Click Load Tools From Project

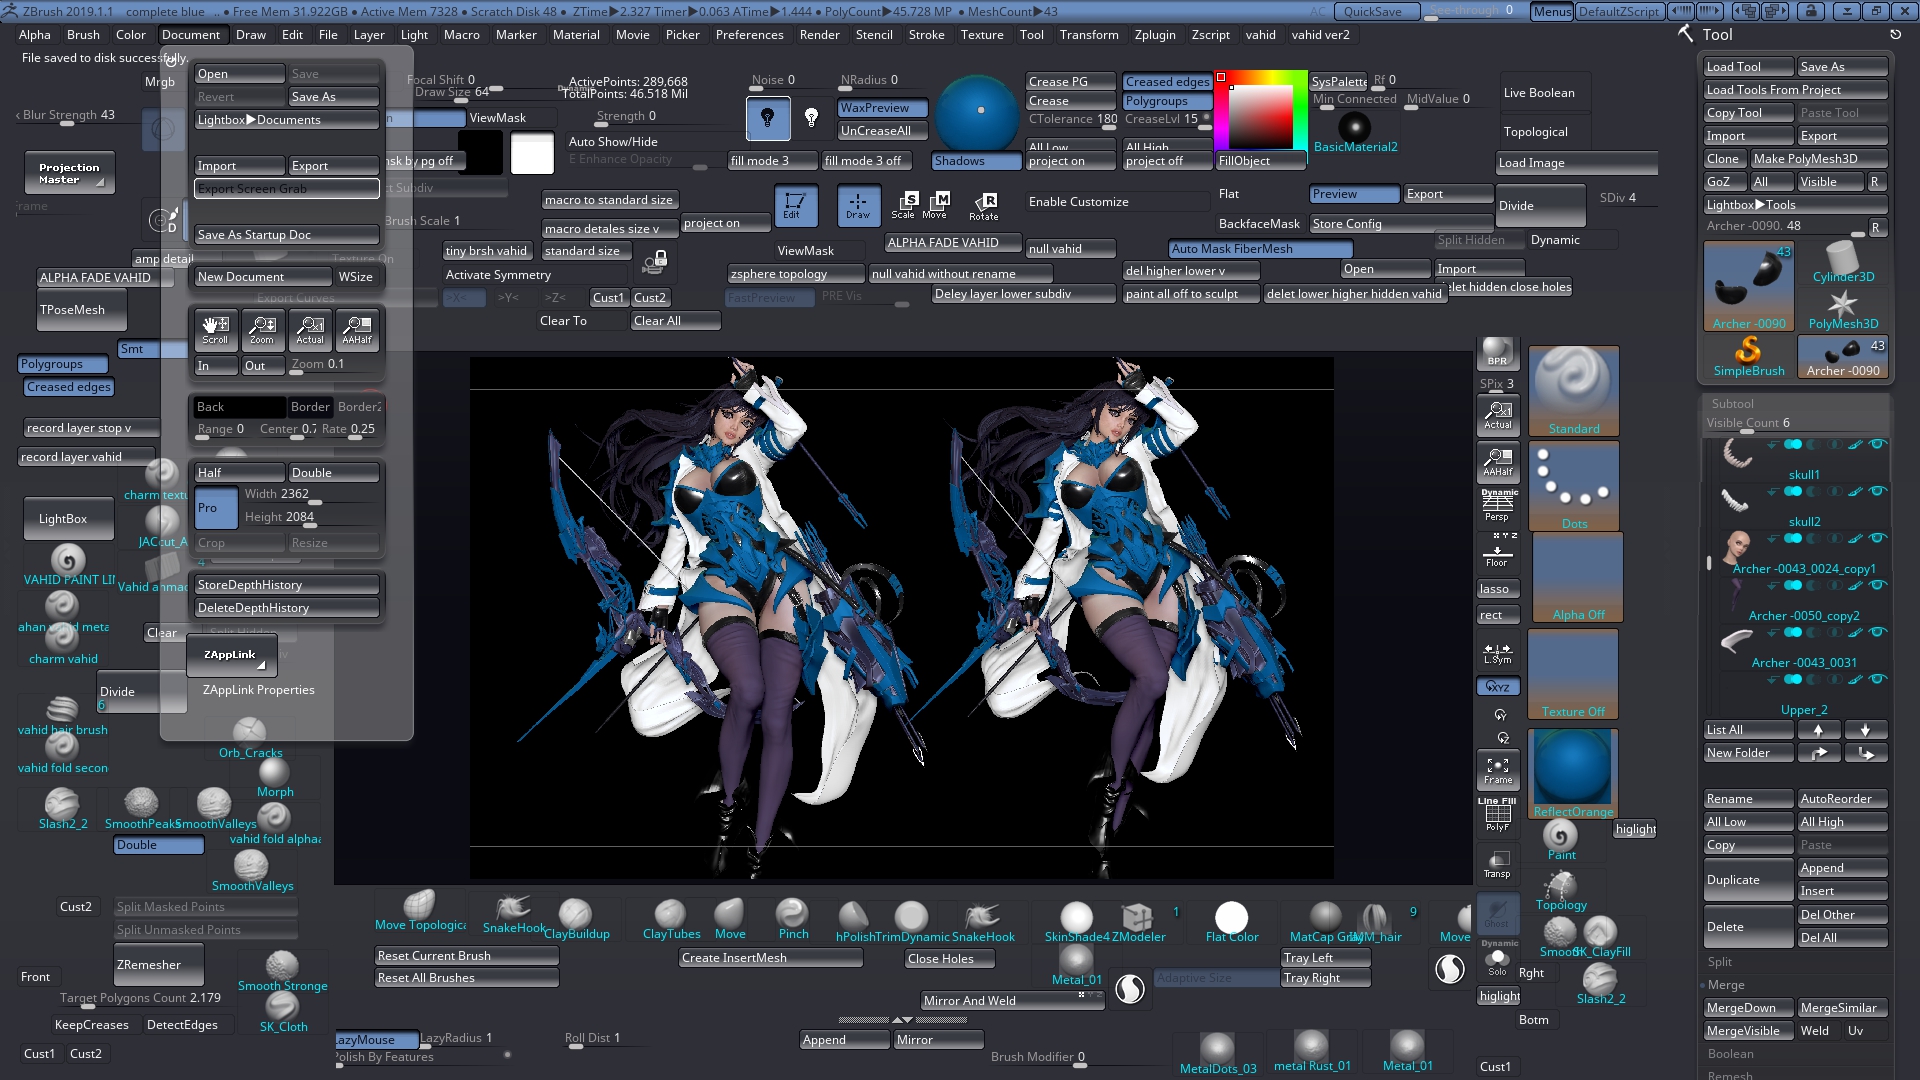click(x=1795, y=90)
